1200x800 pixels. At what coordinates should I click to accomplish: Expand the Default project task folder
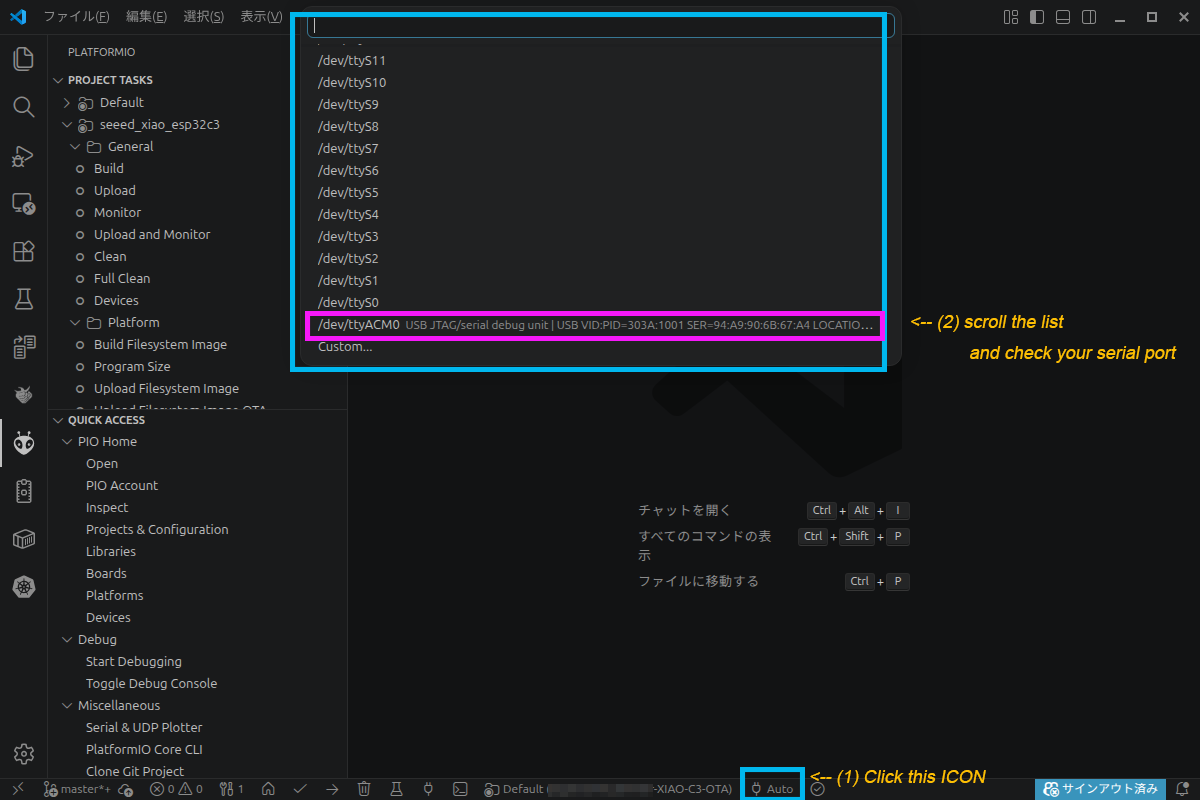(x=67, y=103)
